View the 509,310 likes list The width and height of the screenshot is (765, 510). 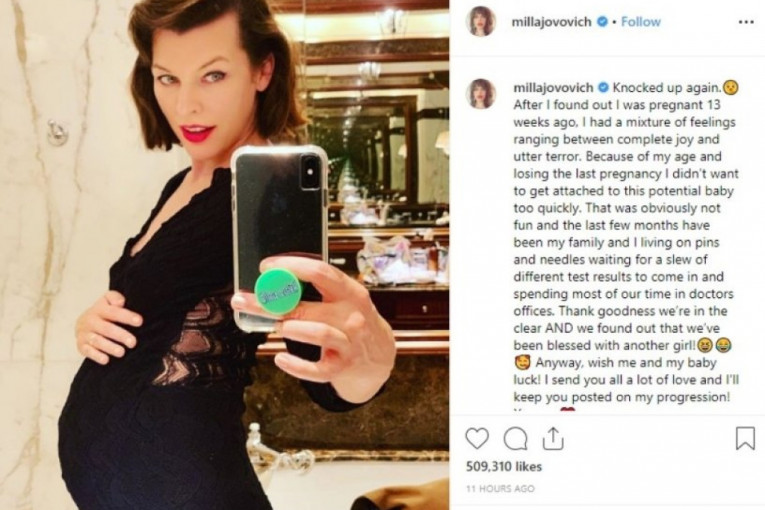click(503, 467)
